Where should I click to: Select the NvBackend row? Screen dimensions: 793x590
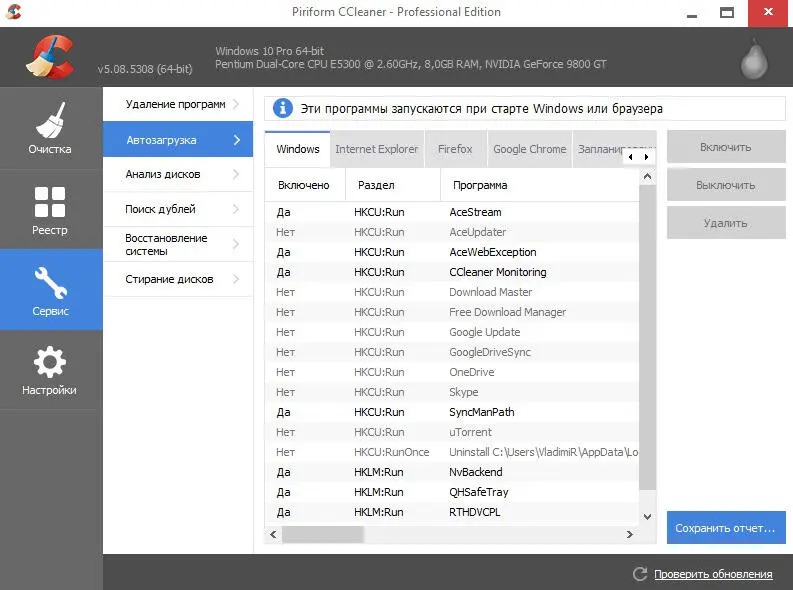coord(452,472)
